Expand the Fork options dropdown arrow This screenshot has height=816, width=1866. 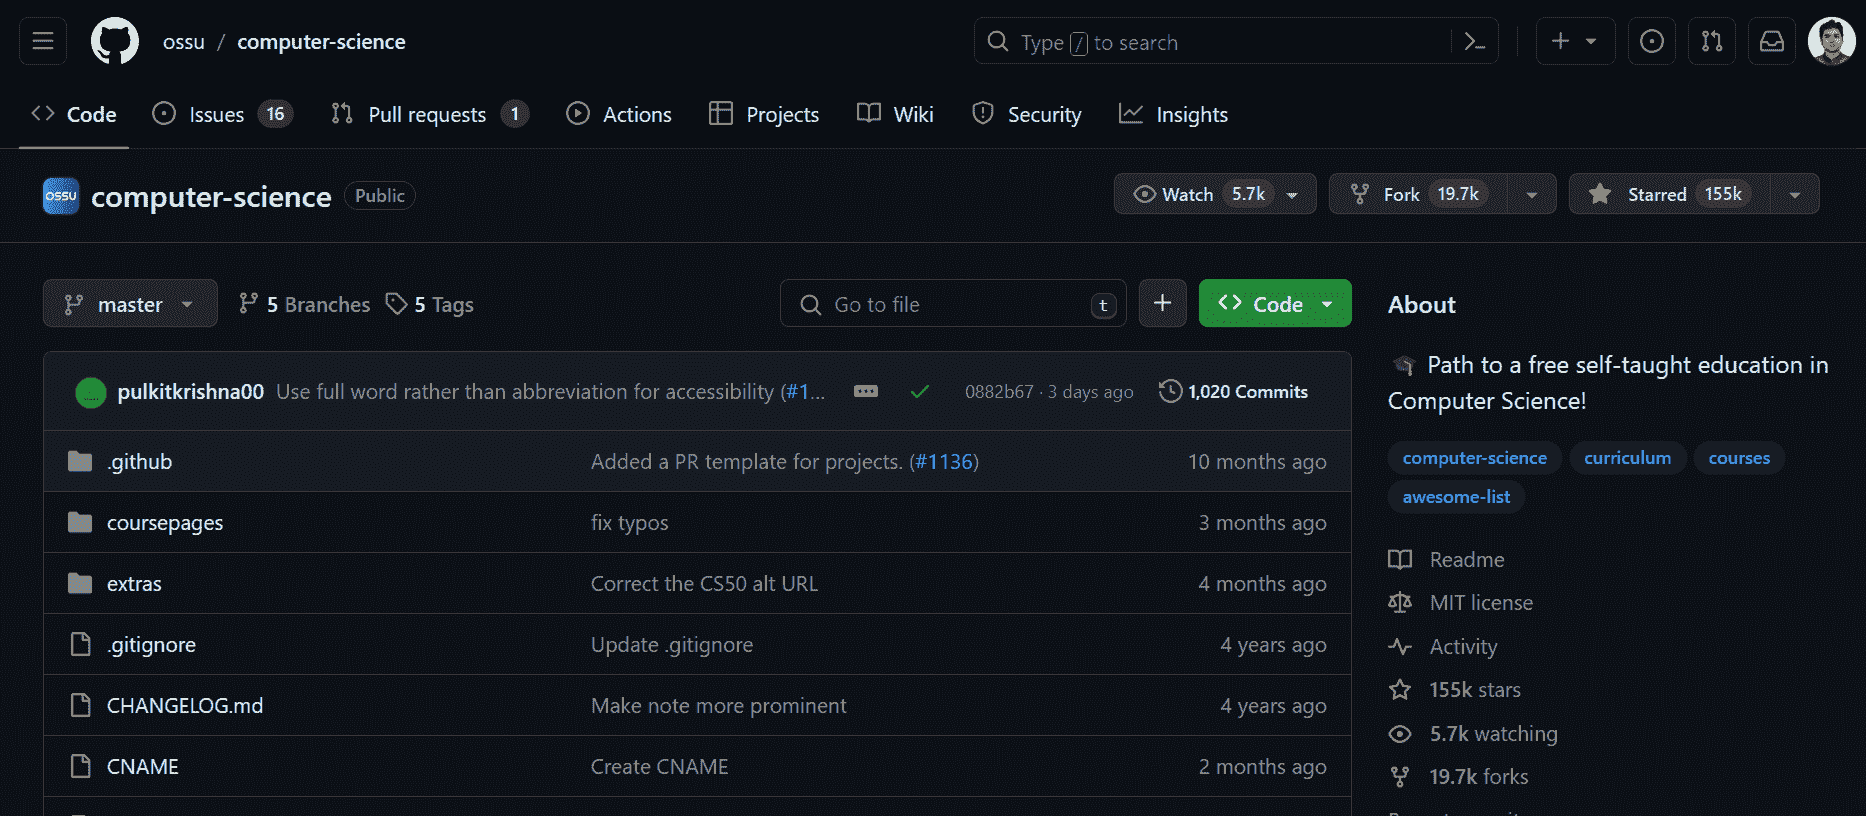(x=1532, y=194)
